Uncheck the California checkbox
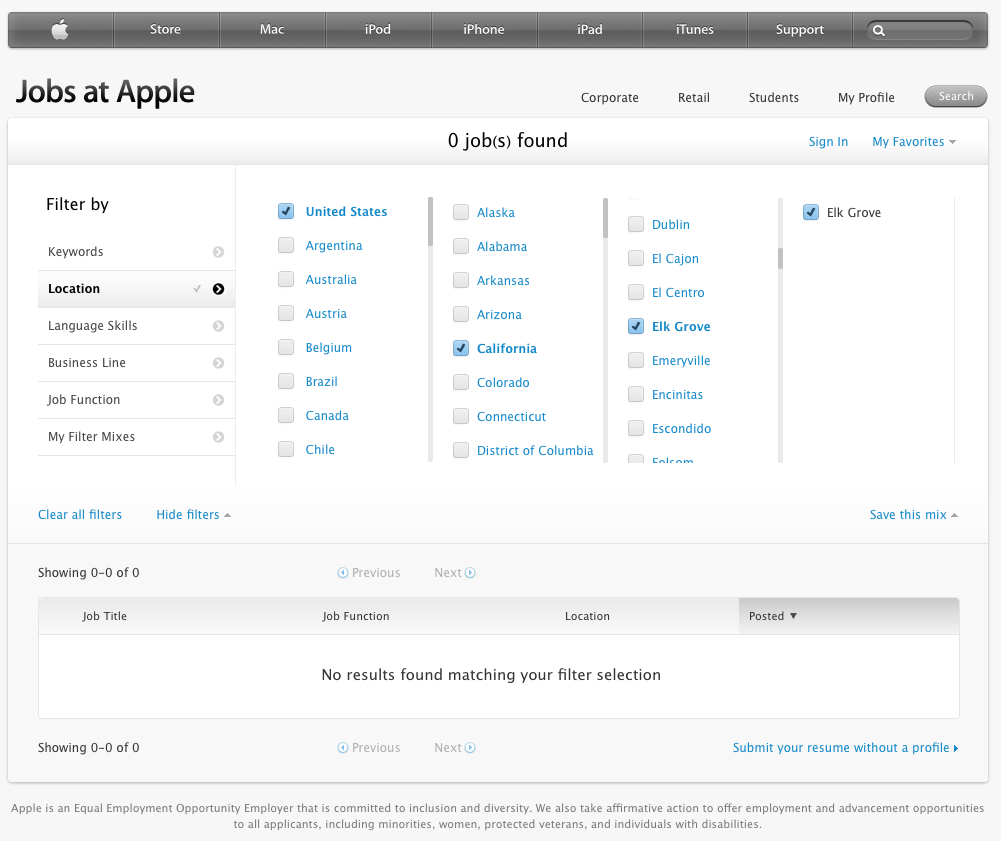This screenshot has height=841, width=1001. click(x=461, y=348)
